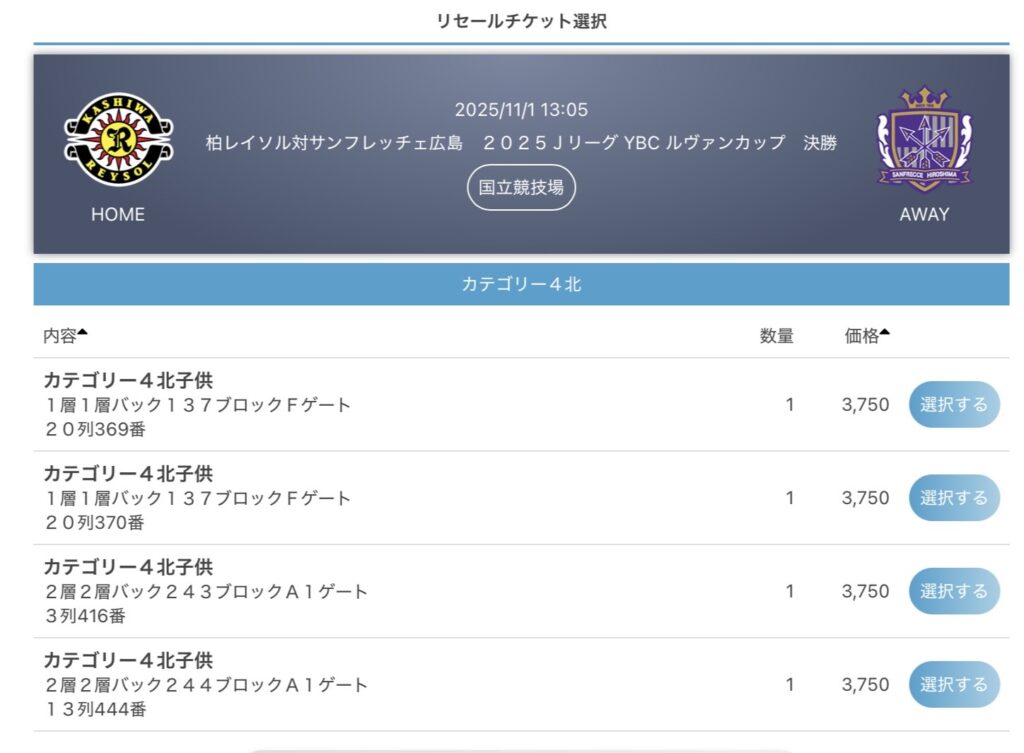Click the AWAY label under Sanfrecce
The height and width of the screenshot is (753, 1024).
coord(924,214)
